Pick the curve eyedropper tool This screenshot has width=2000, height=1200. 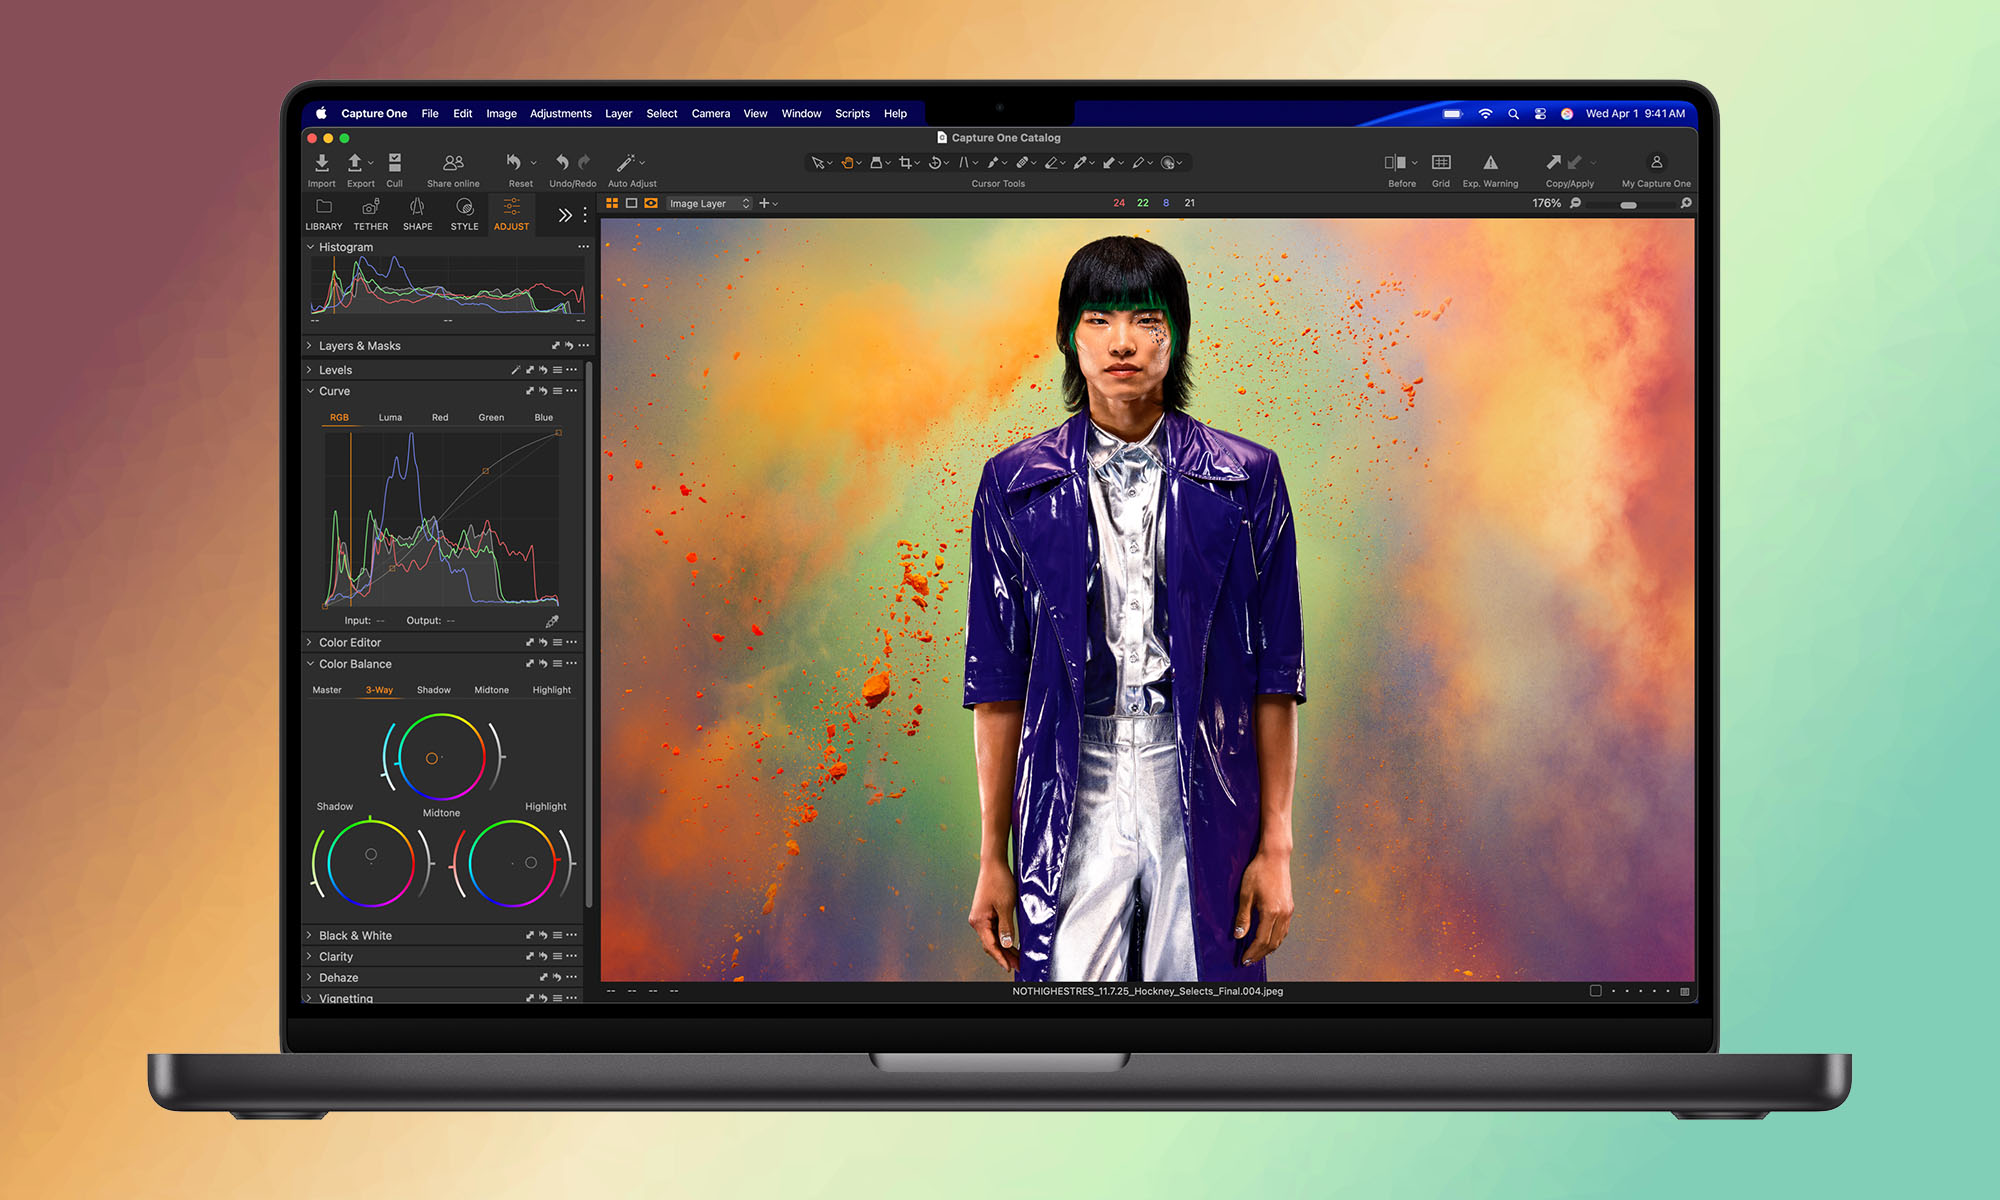tap(552, 621)
